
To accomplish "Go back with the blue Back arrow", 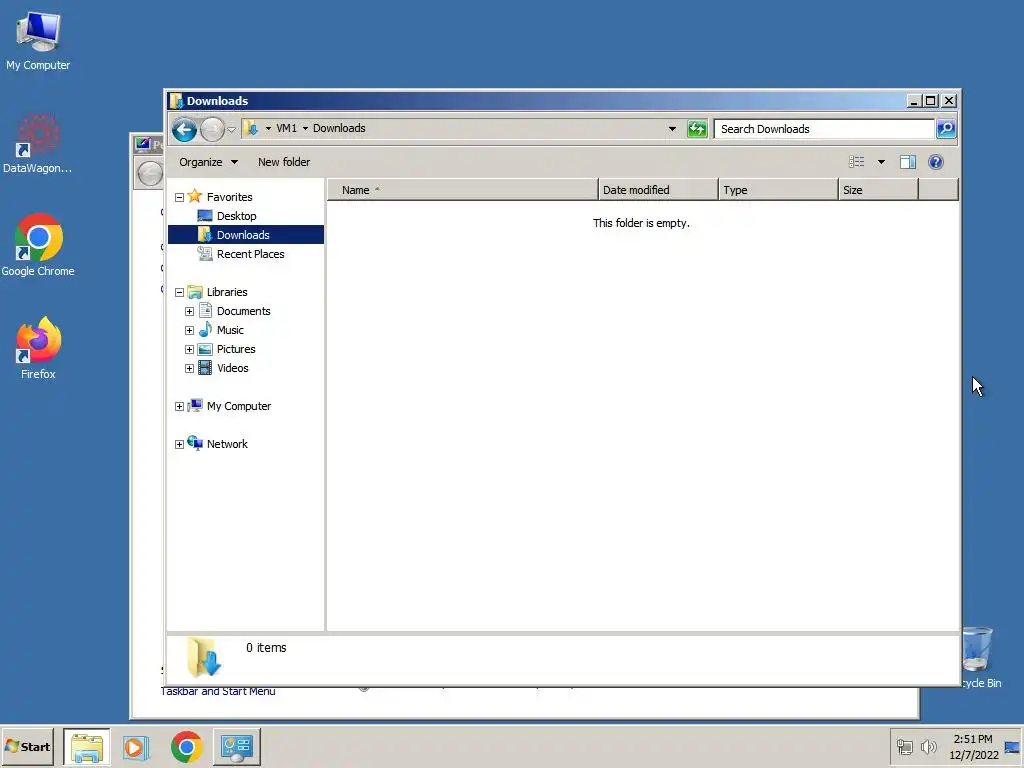I will 184,129.
